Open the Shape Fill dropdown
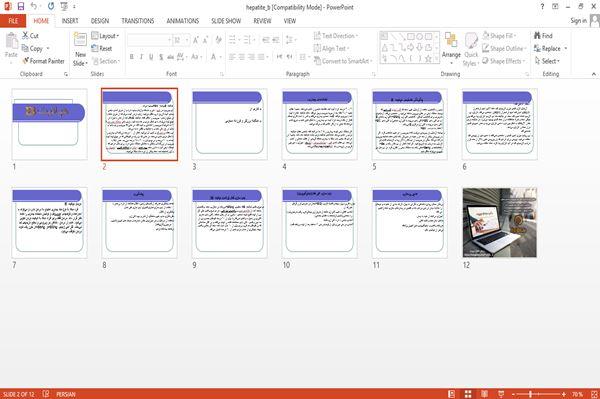The image size is (600, 399). point(499,36)
